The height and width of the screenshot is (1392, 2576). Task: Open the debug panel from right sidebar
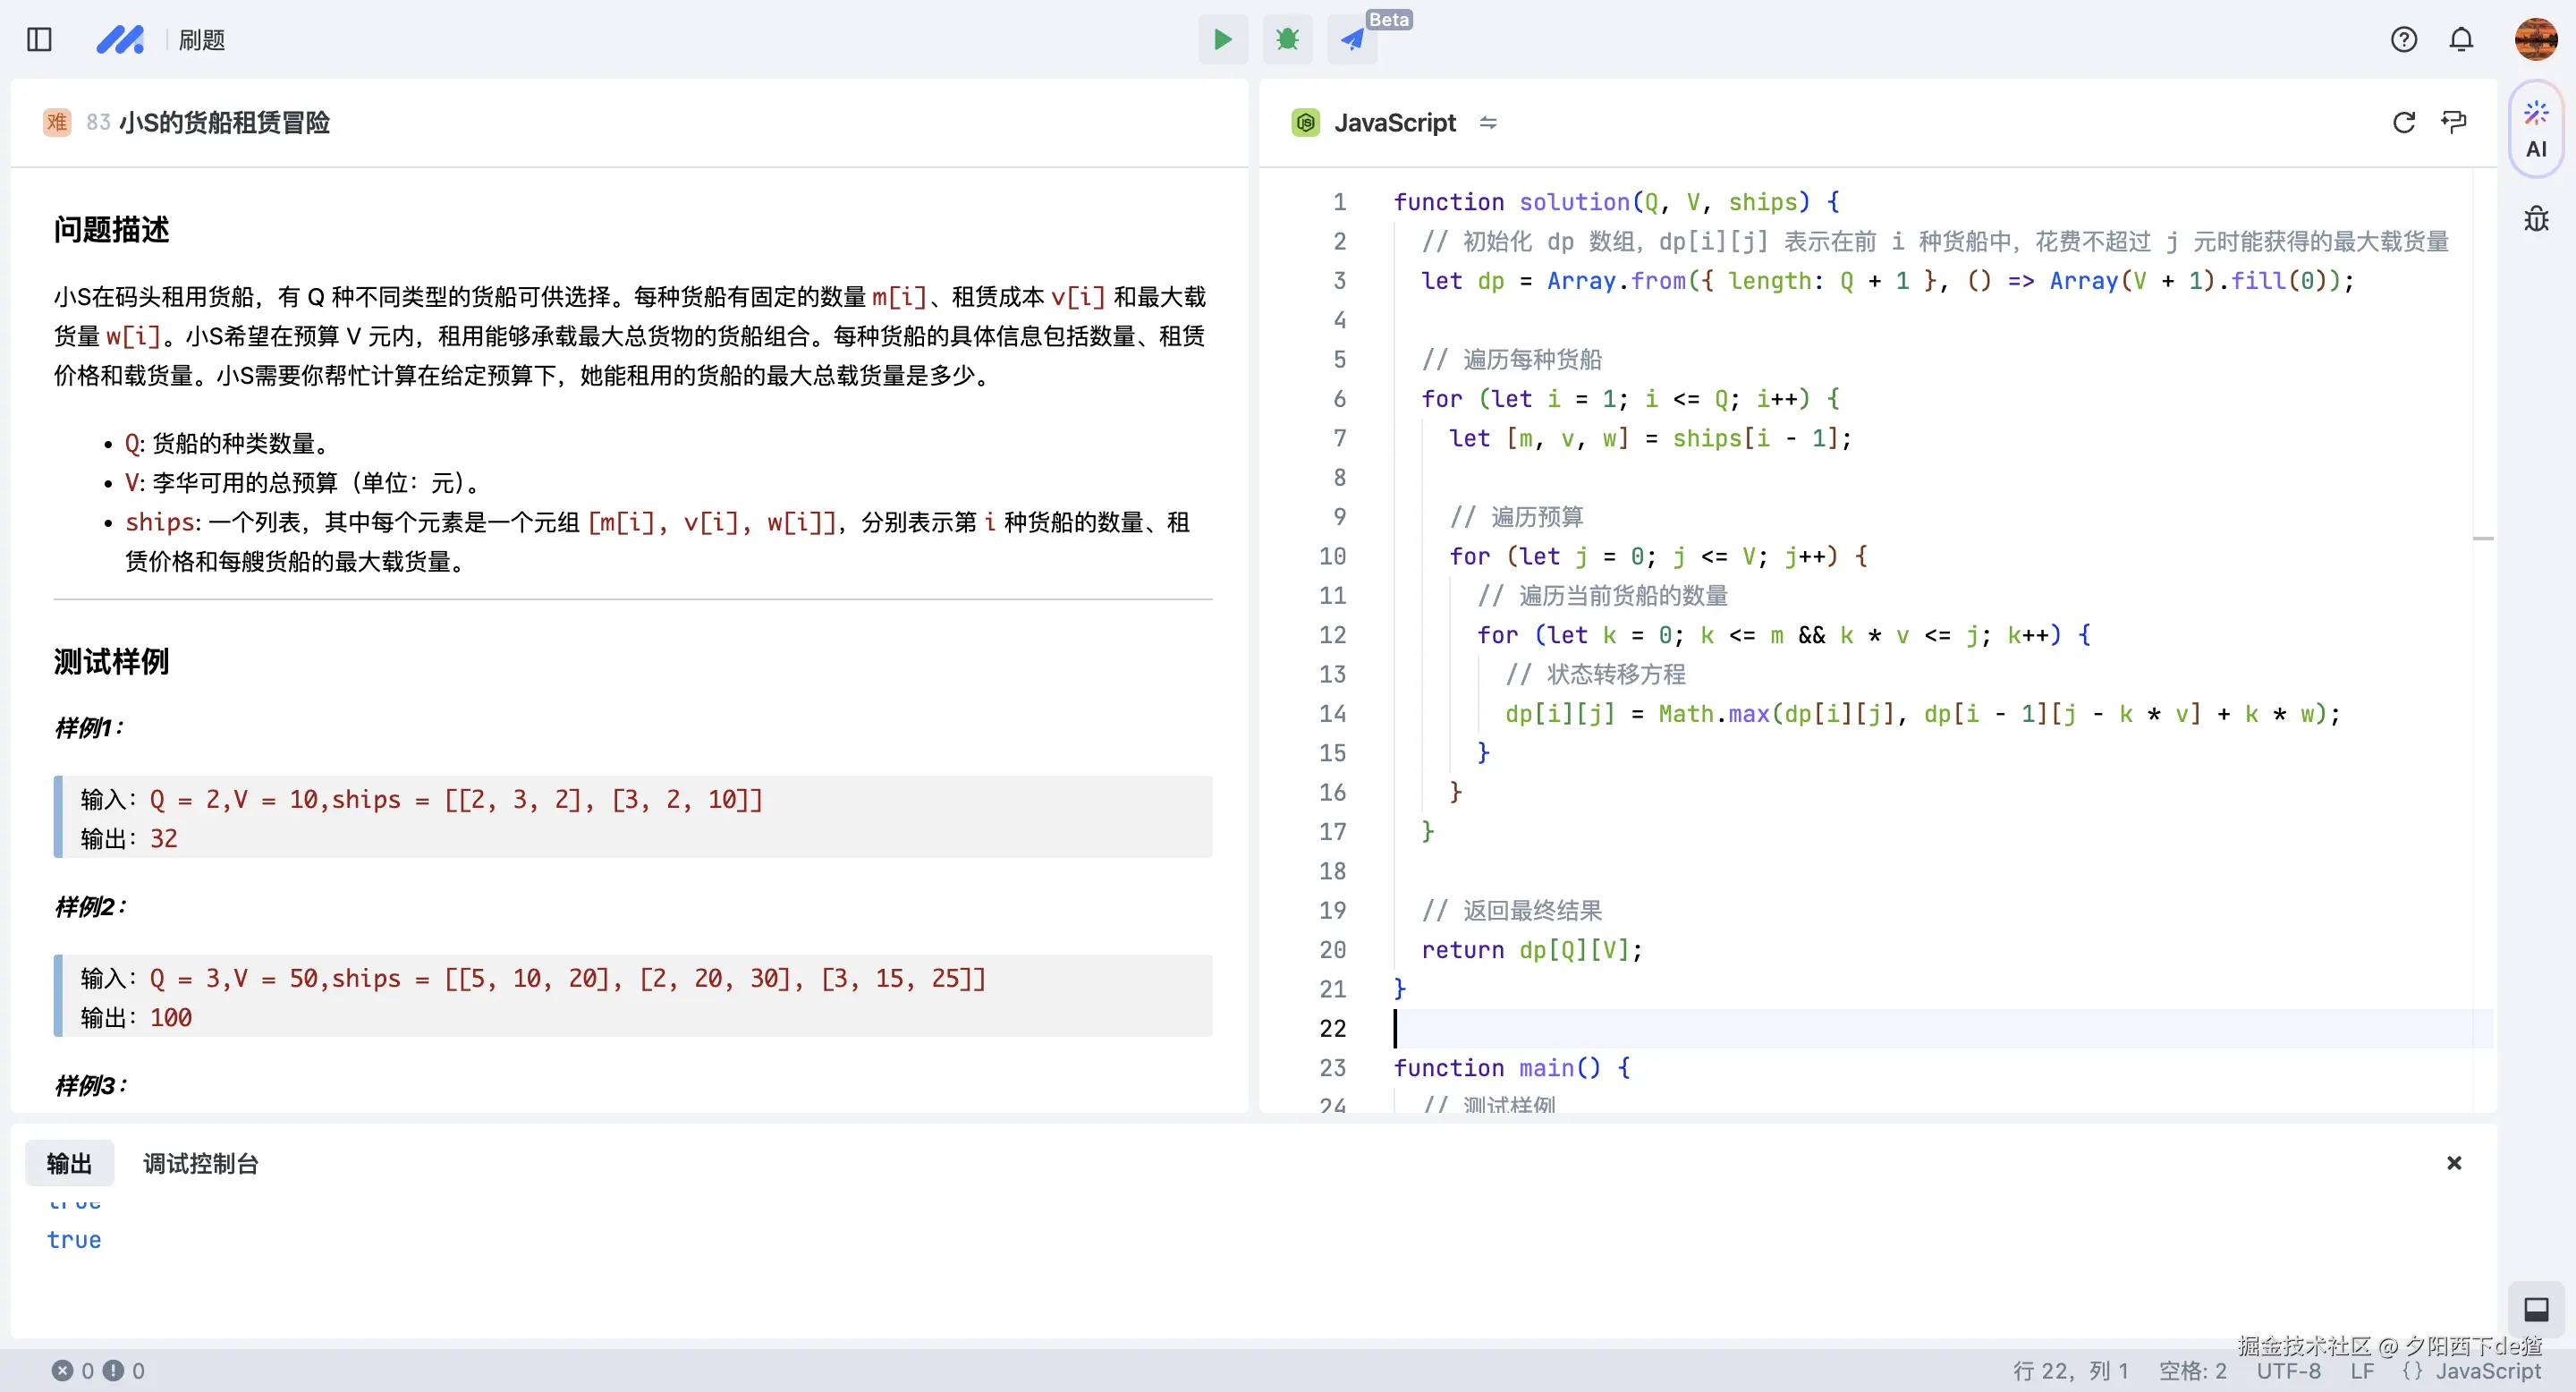[x=2535, y=219]
